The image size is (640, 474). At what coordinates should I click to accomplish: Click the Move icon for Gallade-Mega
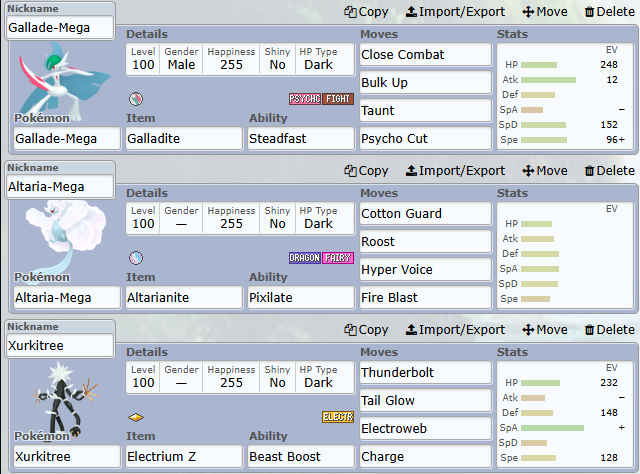pos(528,12)
